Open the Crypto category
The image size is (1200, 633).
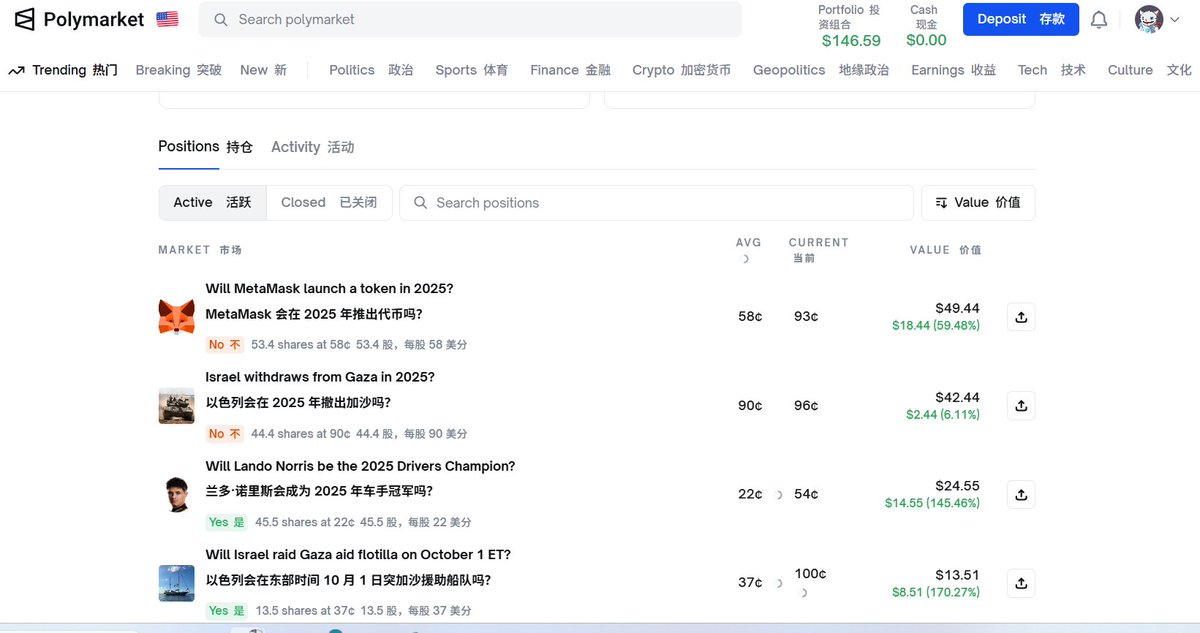pos(682,70)
